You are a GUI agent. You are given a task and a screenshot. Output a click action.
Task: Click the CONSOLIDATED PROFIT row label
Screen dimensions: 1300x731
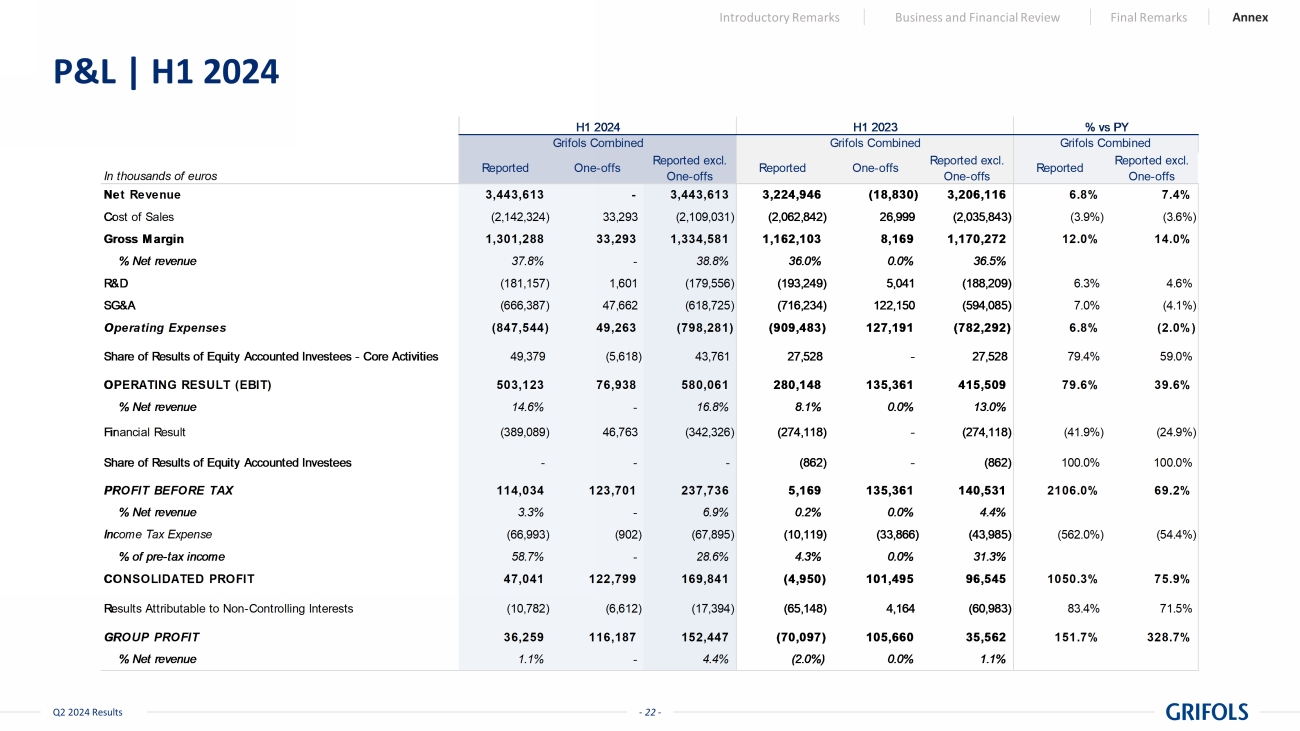[179, 578]
